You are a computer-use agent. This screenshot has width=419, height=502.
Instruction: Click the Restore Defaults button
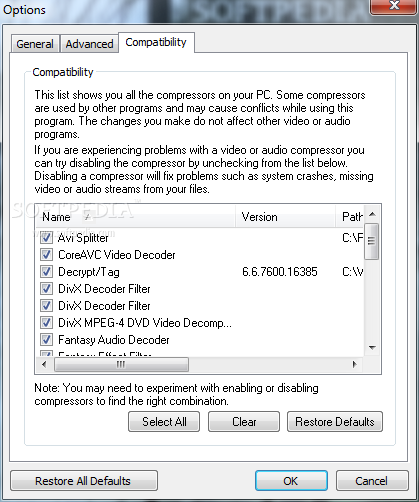point(335,422)
